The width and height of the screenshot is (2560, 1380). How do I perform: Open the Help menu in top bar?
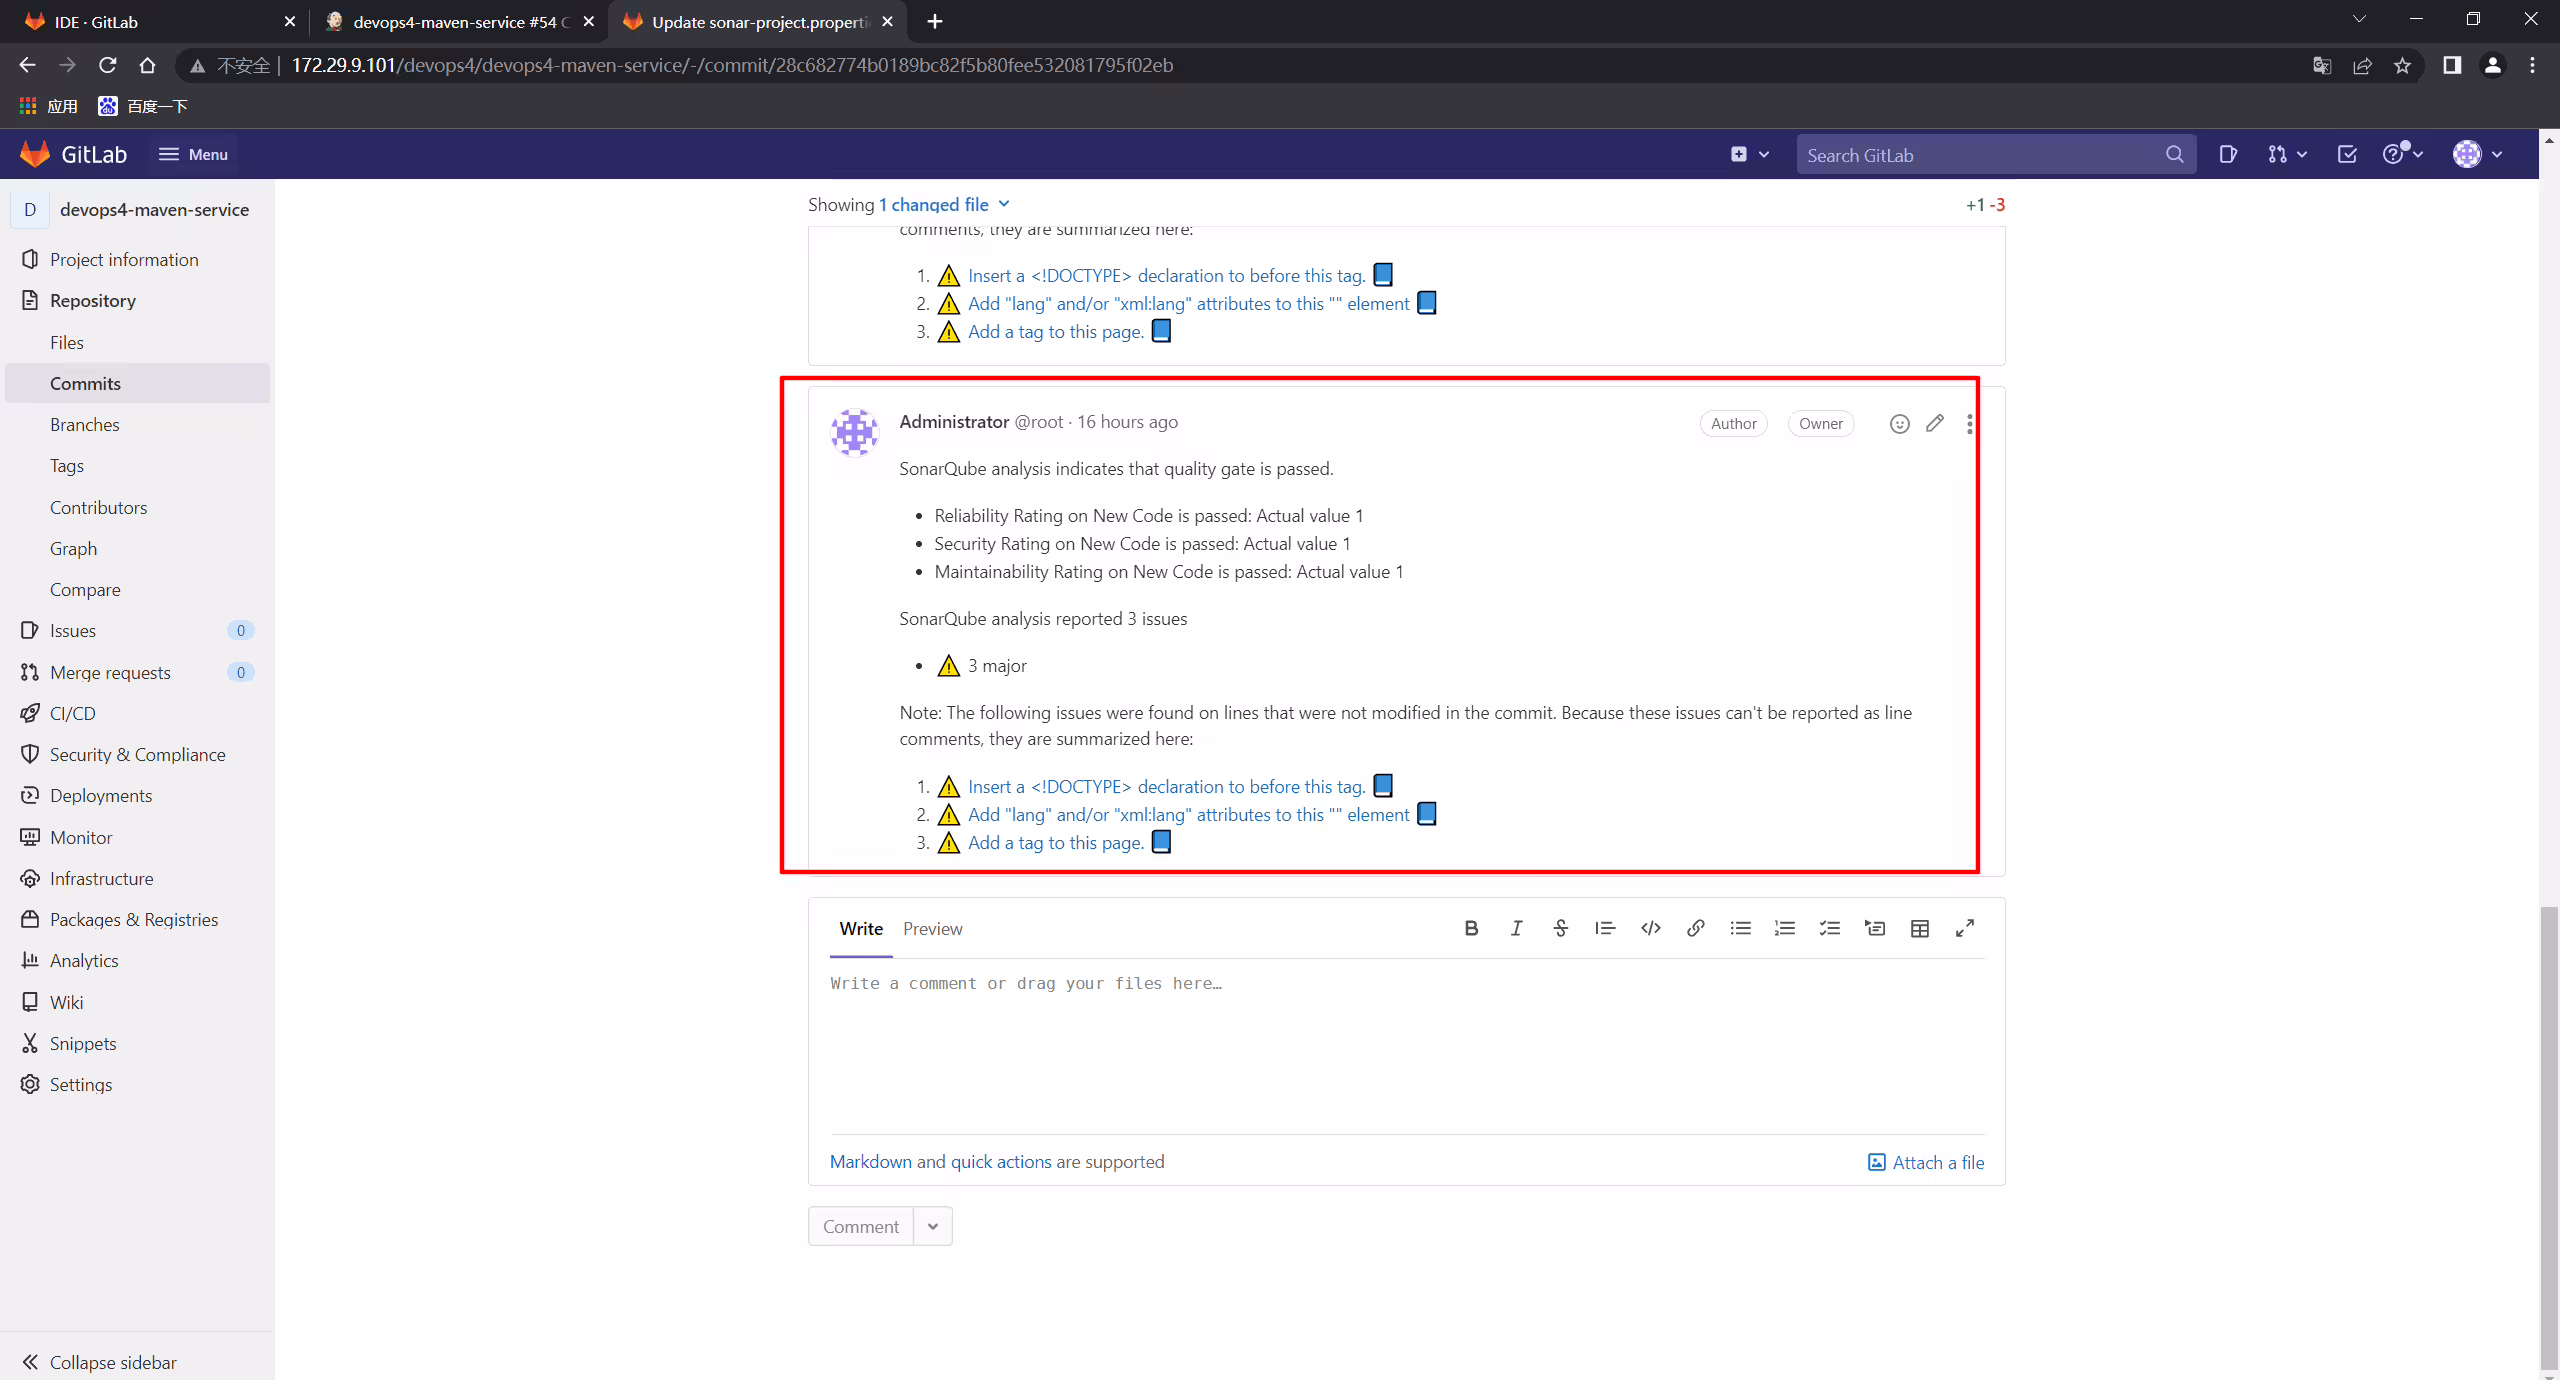[x=2402, y=154]
